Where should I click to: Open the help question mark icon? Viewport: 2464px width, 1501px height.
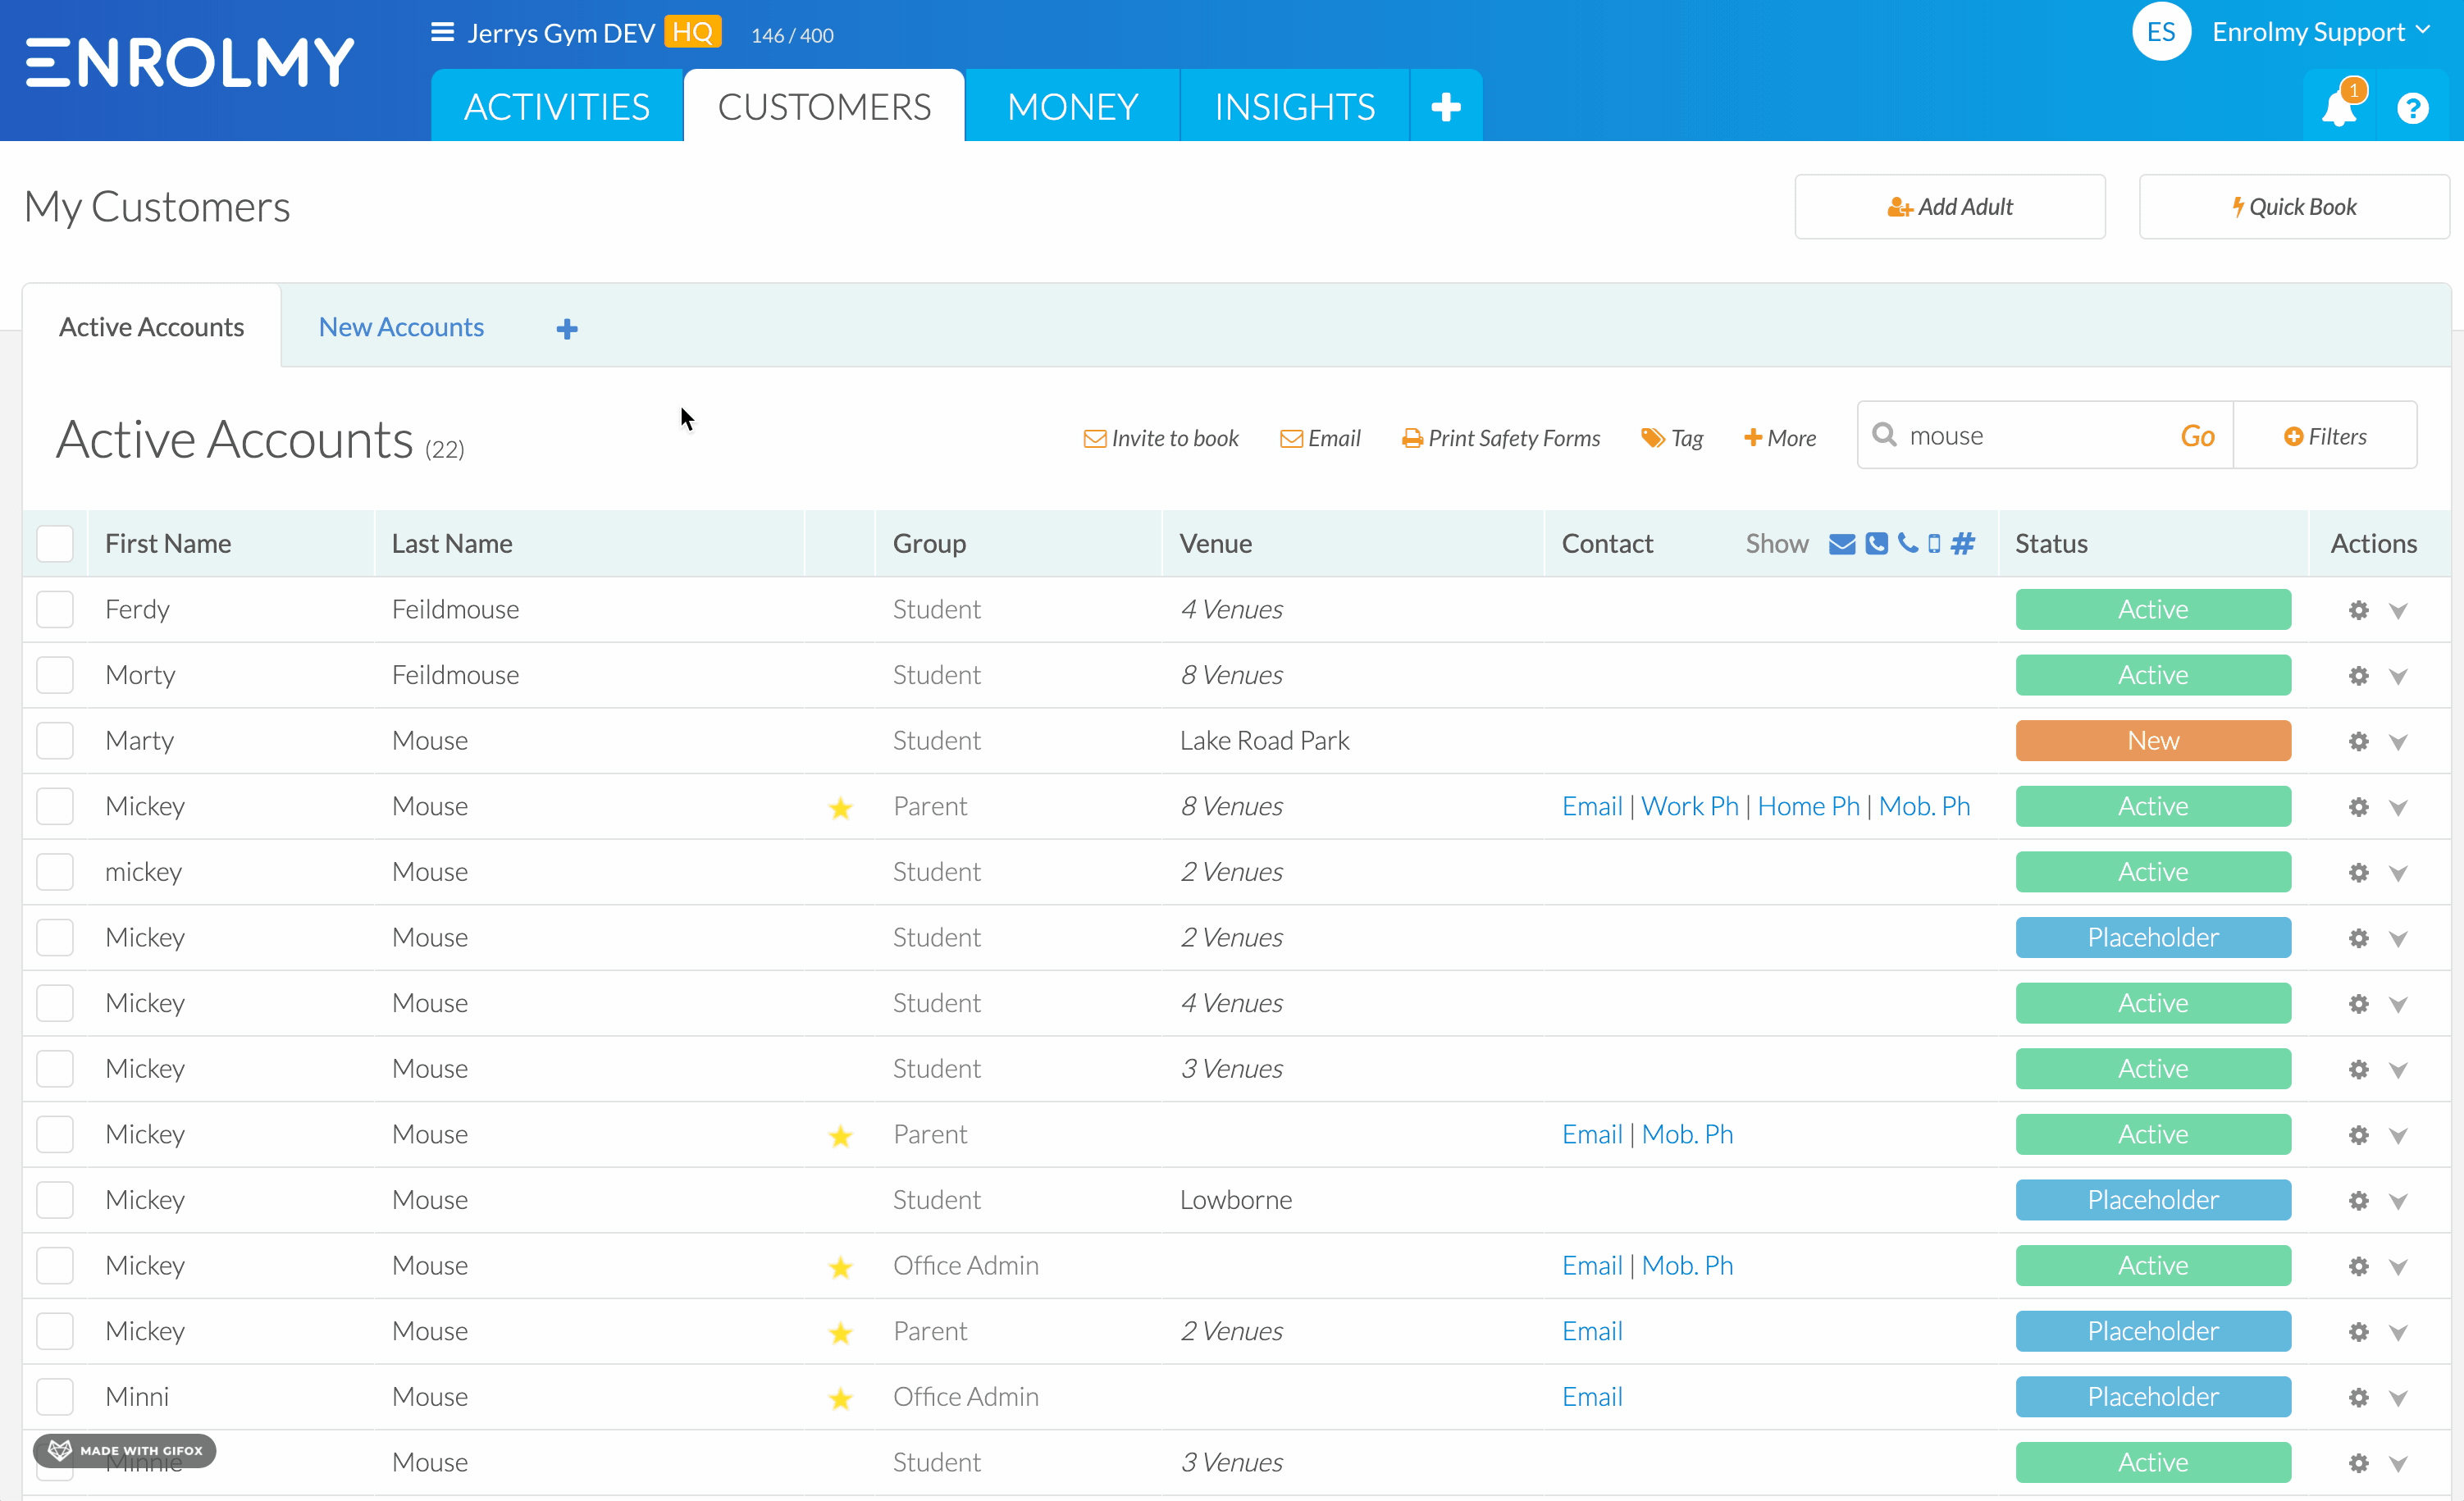pos(2412,108)
